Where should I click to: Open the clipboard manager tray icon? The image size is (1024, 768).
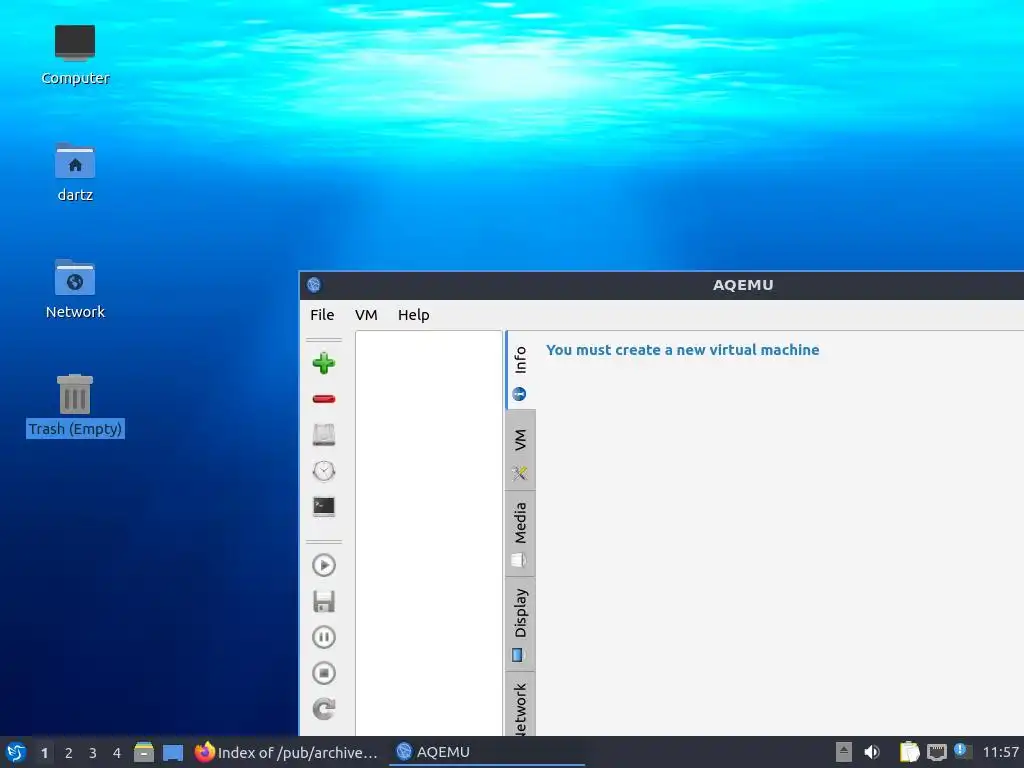click(909, 752)
